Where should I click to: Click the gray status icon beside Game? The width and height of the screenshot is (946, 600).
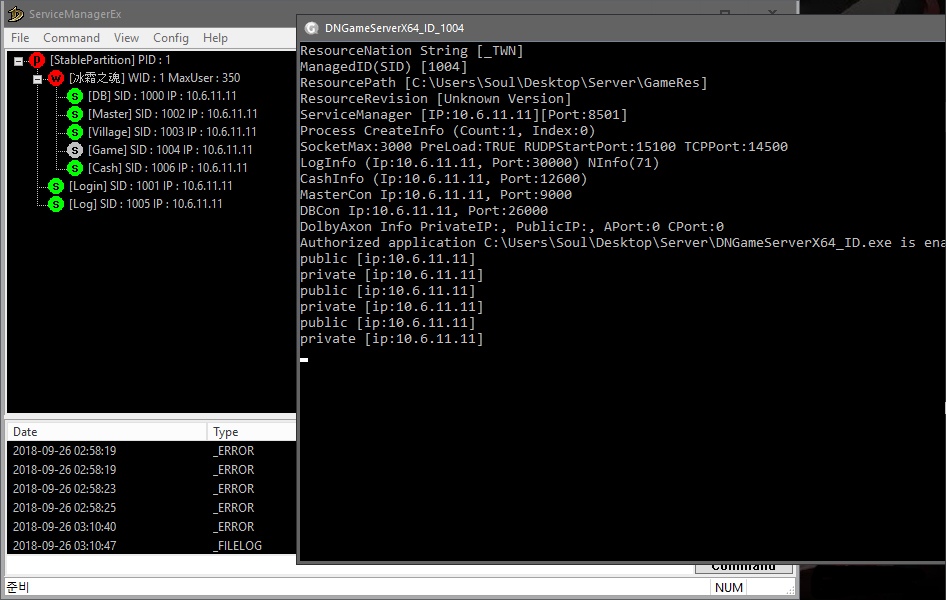75,150
